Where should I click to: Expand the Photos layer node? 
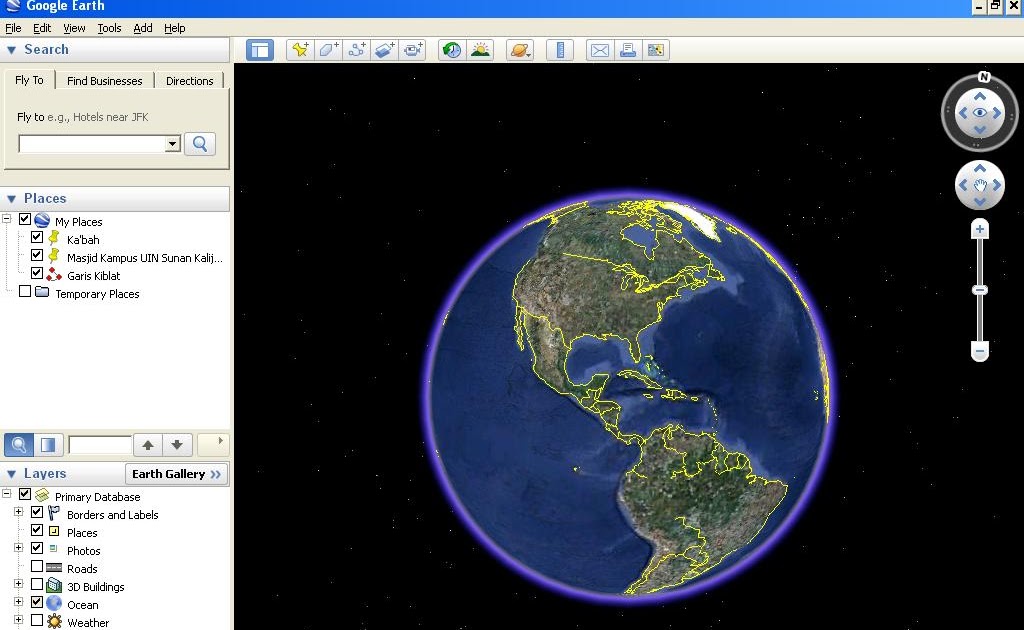click(18, 548)
